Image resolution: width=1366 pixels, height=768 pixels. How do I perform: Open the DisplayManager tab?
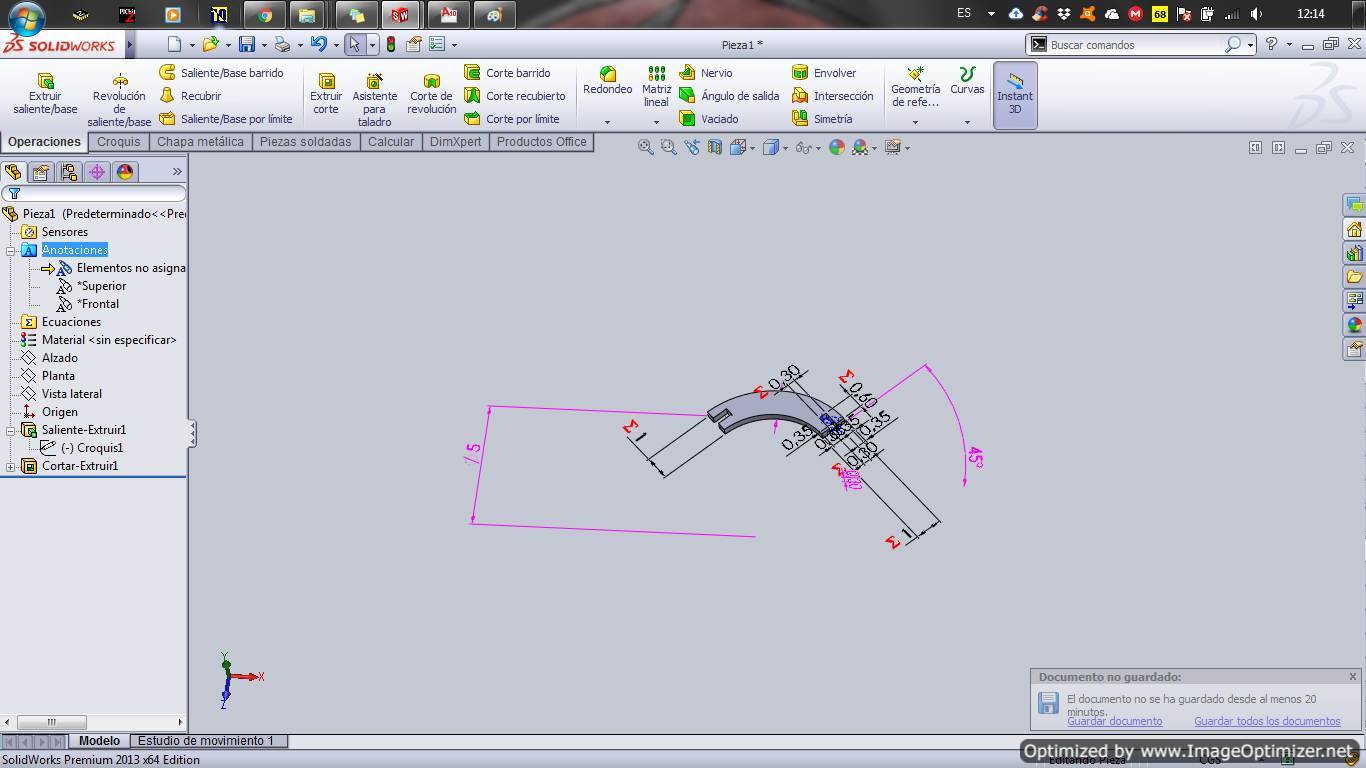pos(125,172)
